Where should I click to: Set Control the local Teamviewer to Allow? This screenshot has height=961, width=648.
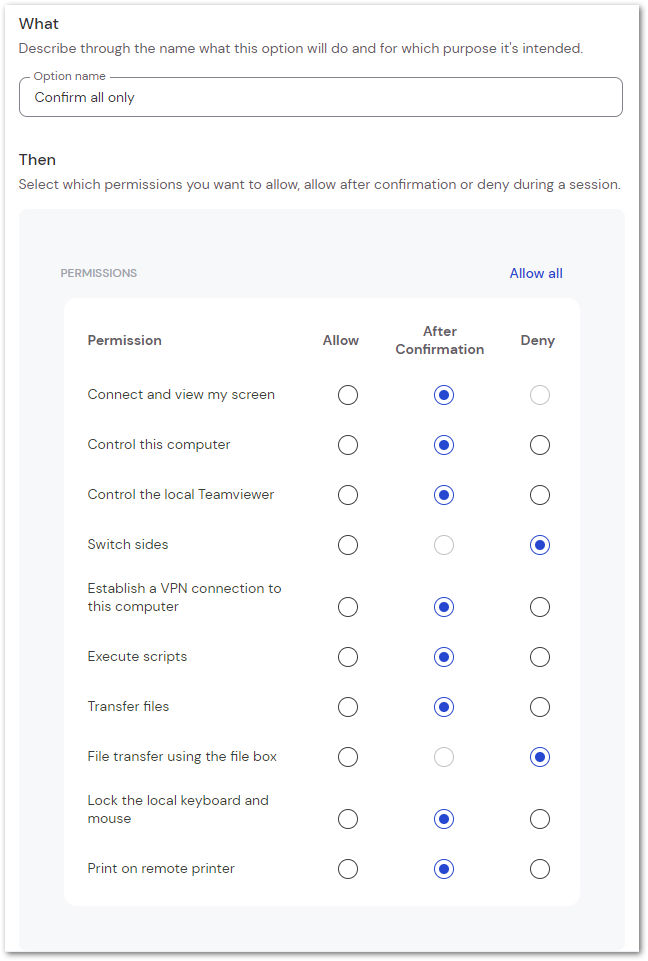pyautogui.click(x=348, y=495)
